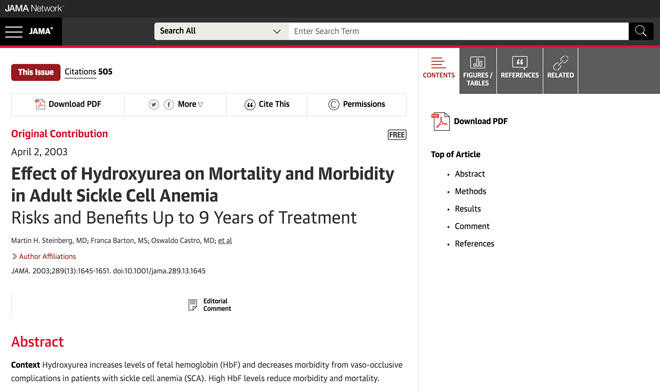Open the Permissions link
The image size is (660, 391).
point(357,104)
